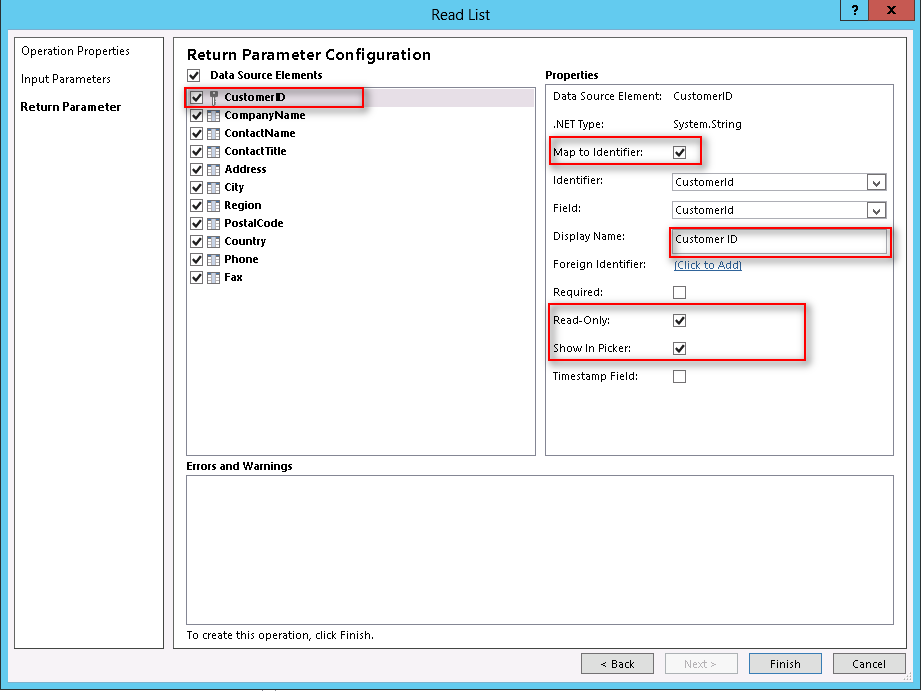The image size is (921, 691).
Task: Uncheck the City element checkbox
Action: pos(197,187)
